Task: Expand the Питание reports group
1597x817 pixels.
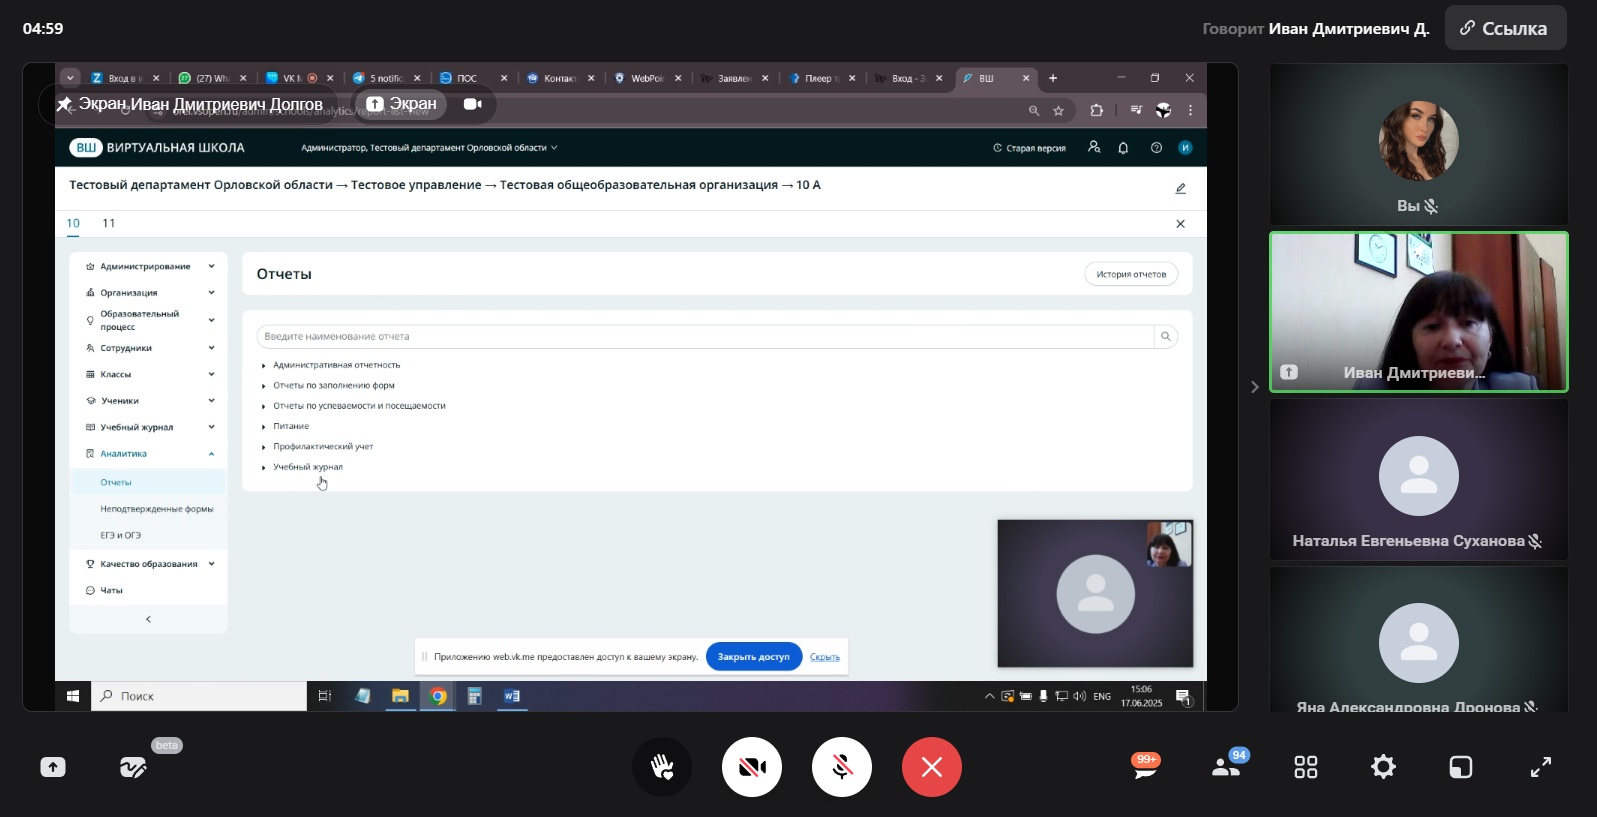Action: tap(291, 426)
